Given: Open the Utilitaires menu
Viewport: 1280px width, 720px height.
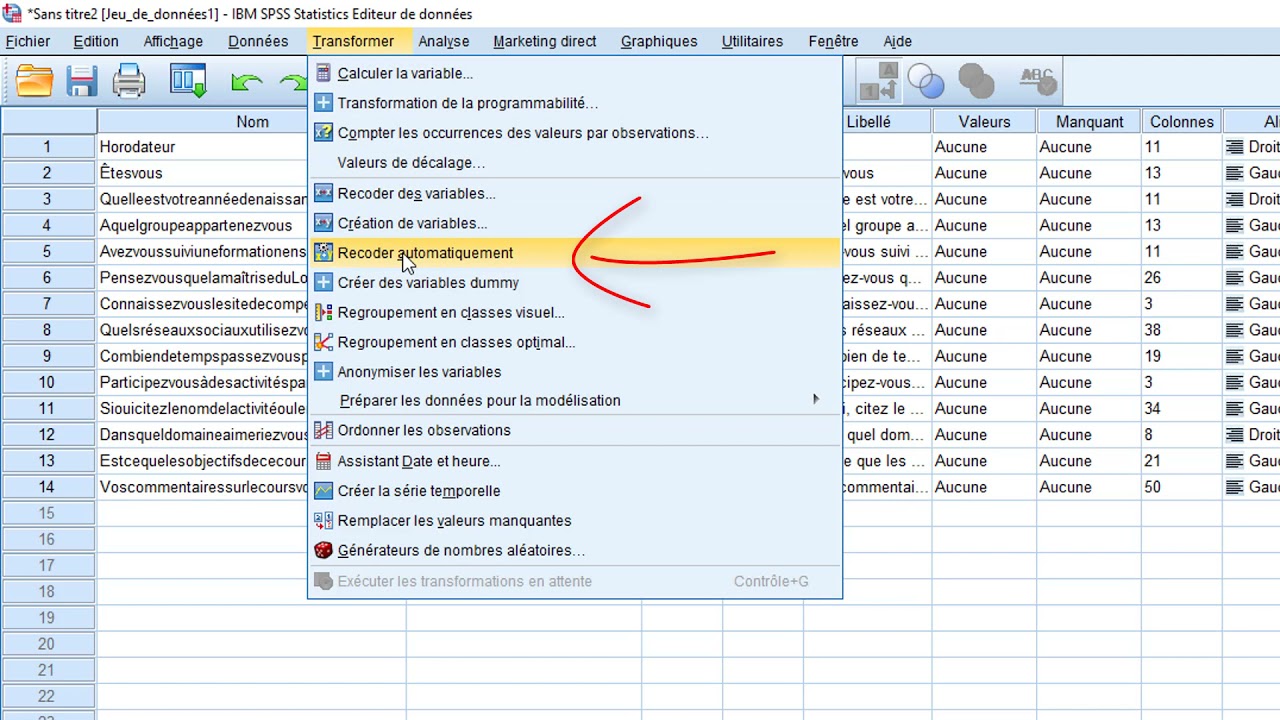Looking at the screenshot, I should pyautogui.click(x=753, y=41).
